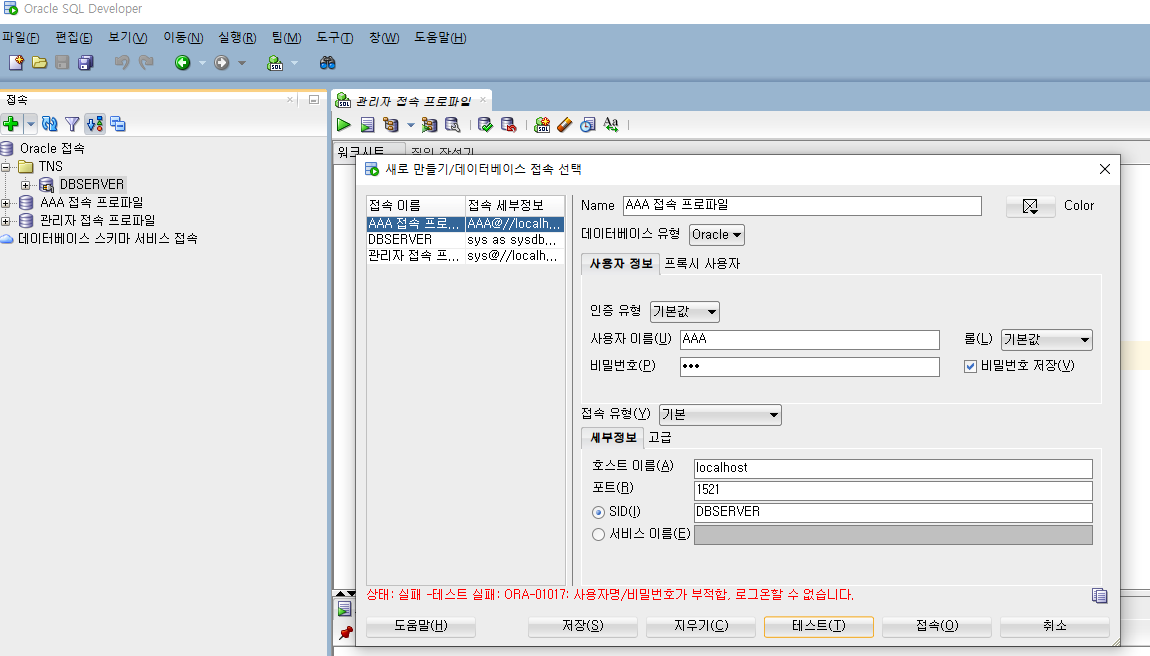Expand the 관리자 접속 프로파일 tree node
This screenshot has width=1150, height=656.
coord(6,221)
